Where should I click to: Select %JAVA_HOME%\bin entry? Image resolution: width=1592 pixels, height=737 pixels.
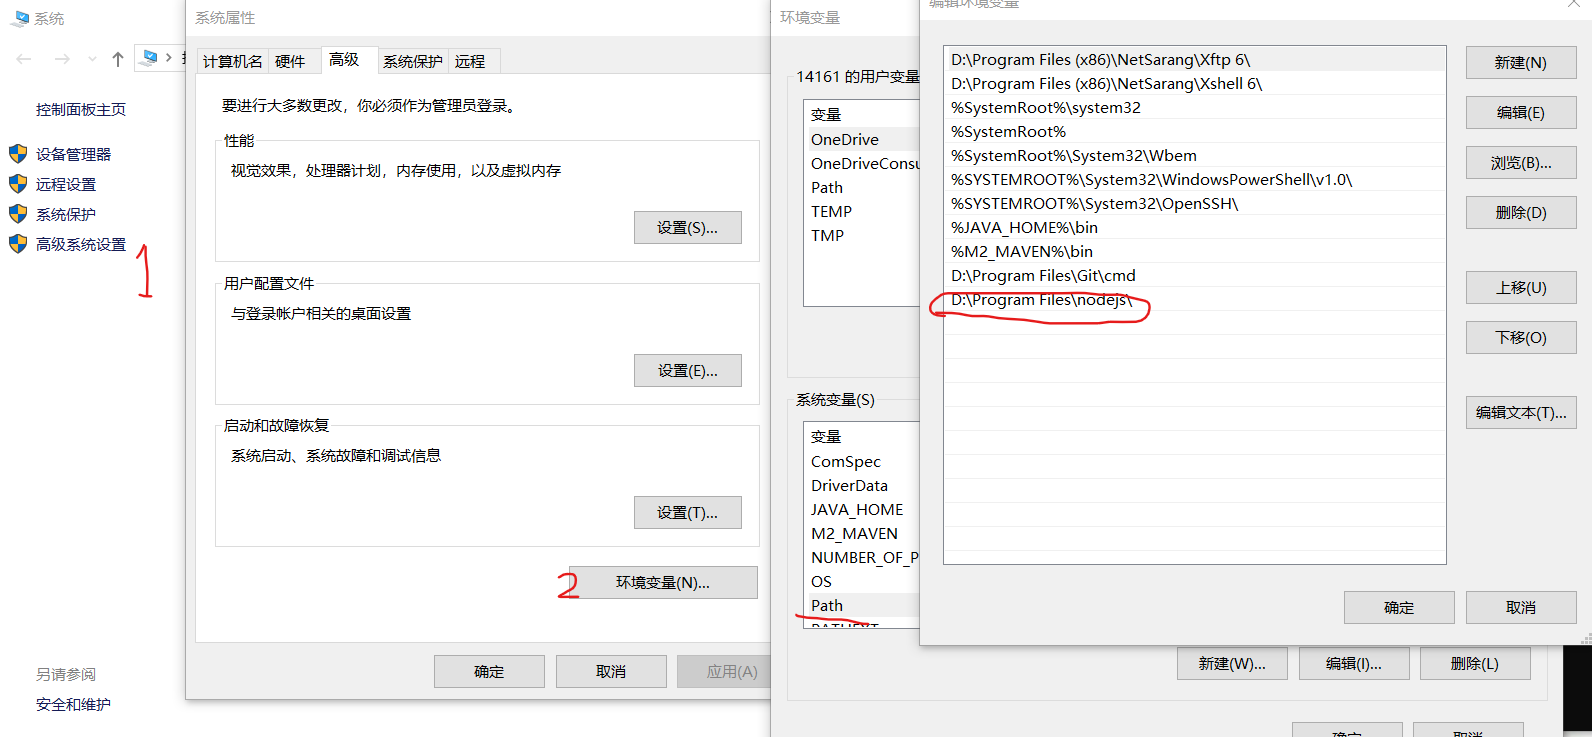pos(1195,228)
